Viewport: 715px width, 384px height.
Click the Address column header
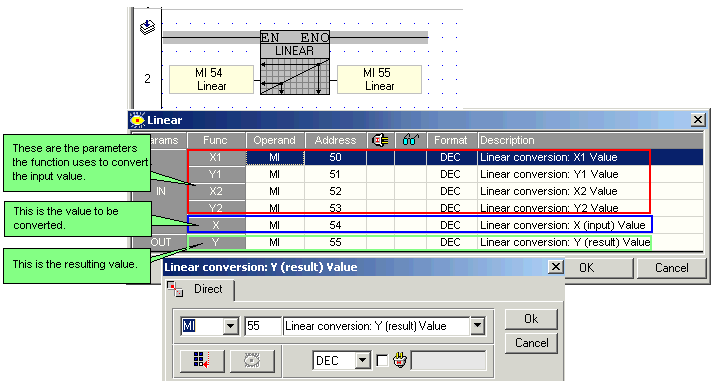tap(335, 140)
